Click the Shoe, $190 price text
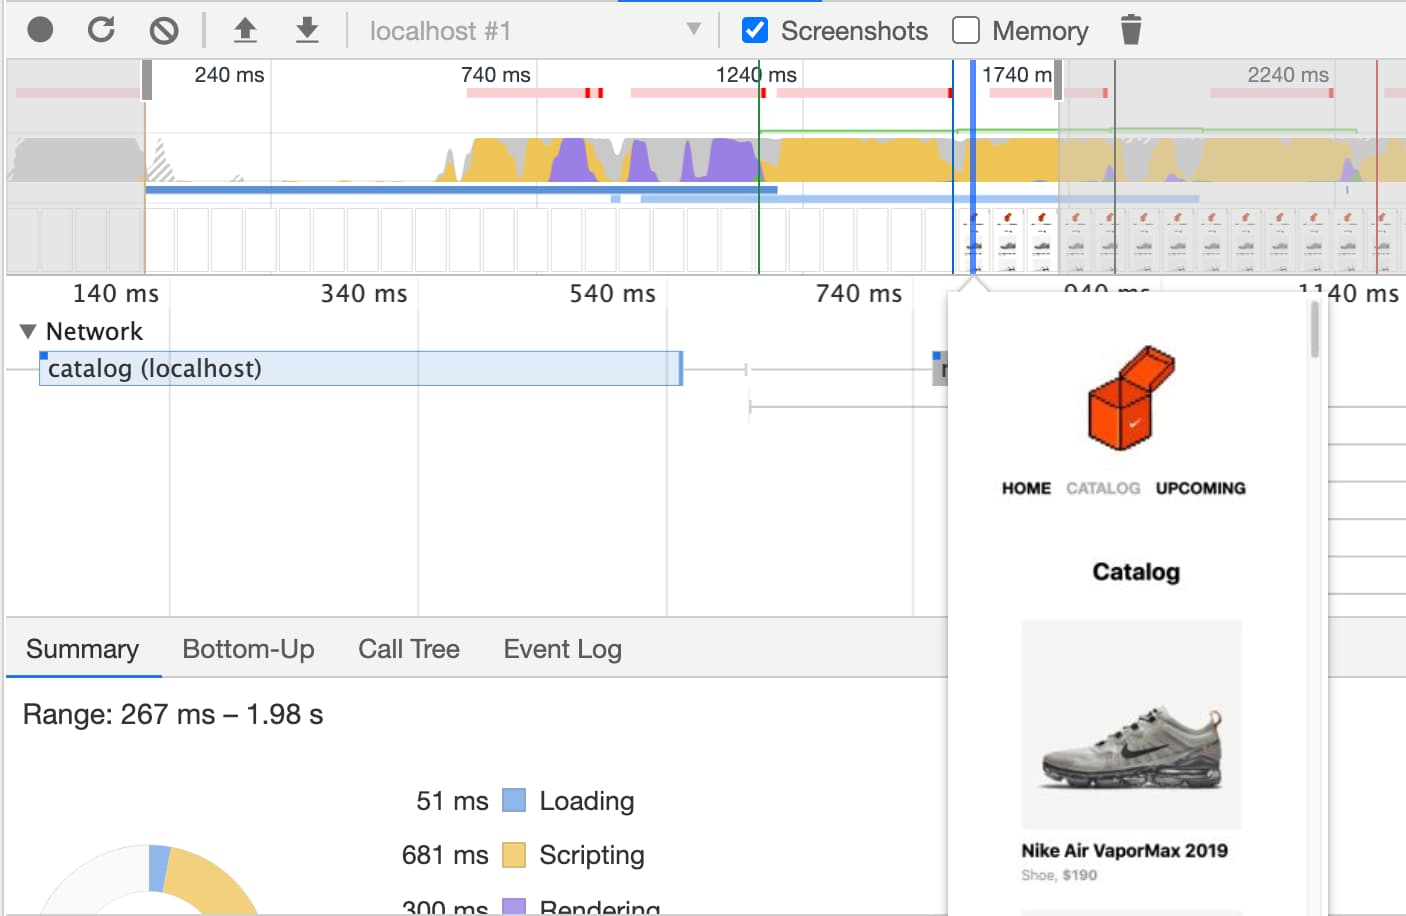The image size is (1406, 916). point(1059,875)
